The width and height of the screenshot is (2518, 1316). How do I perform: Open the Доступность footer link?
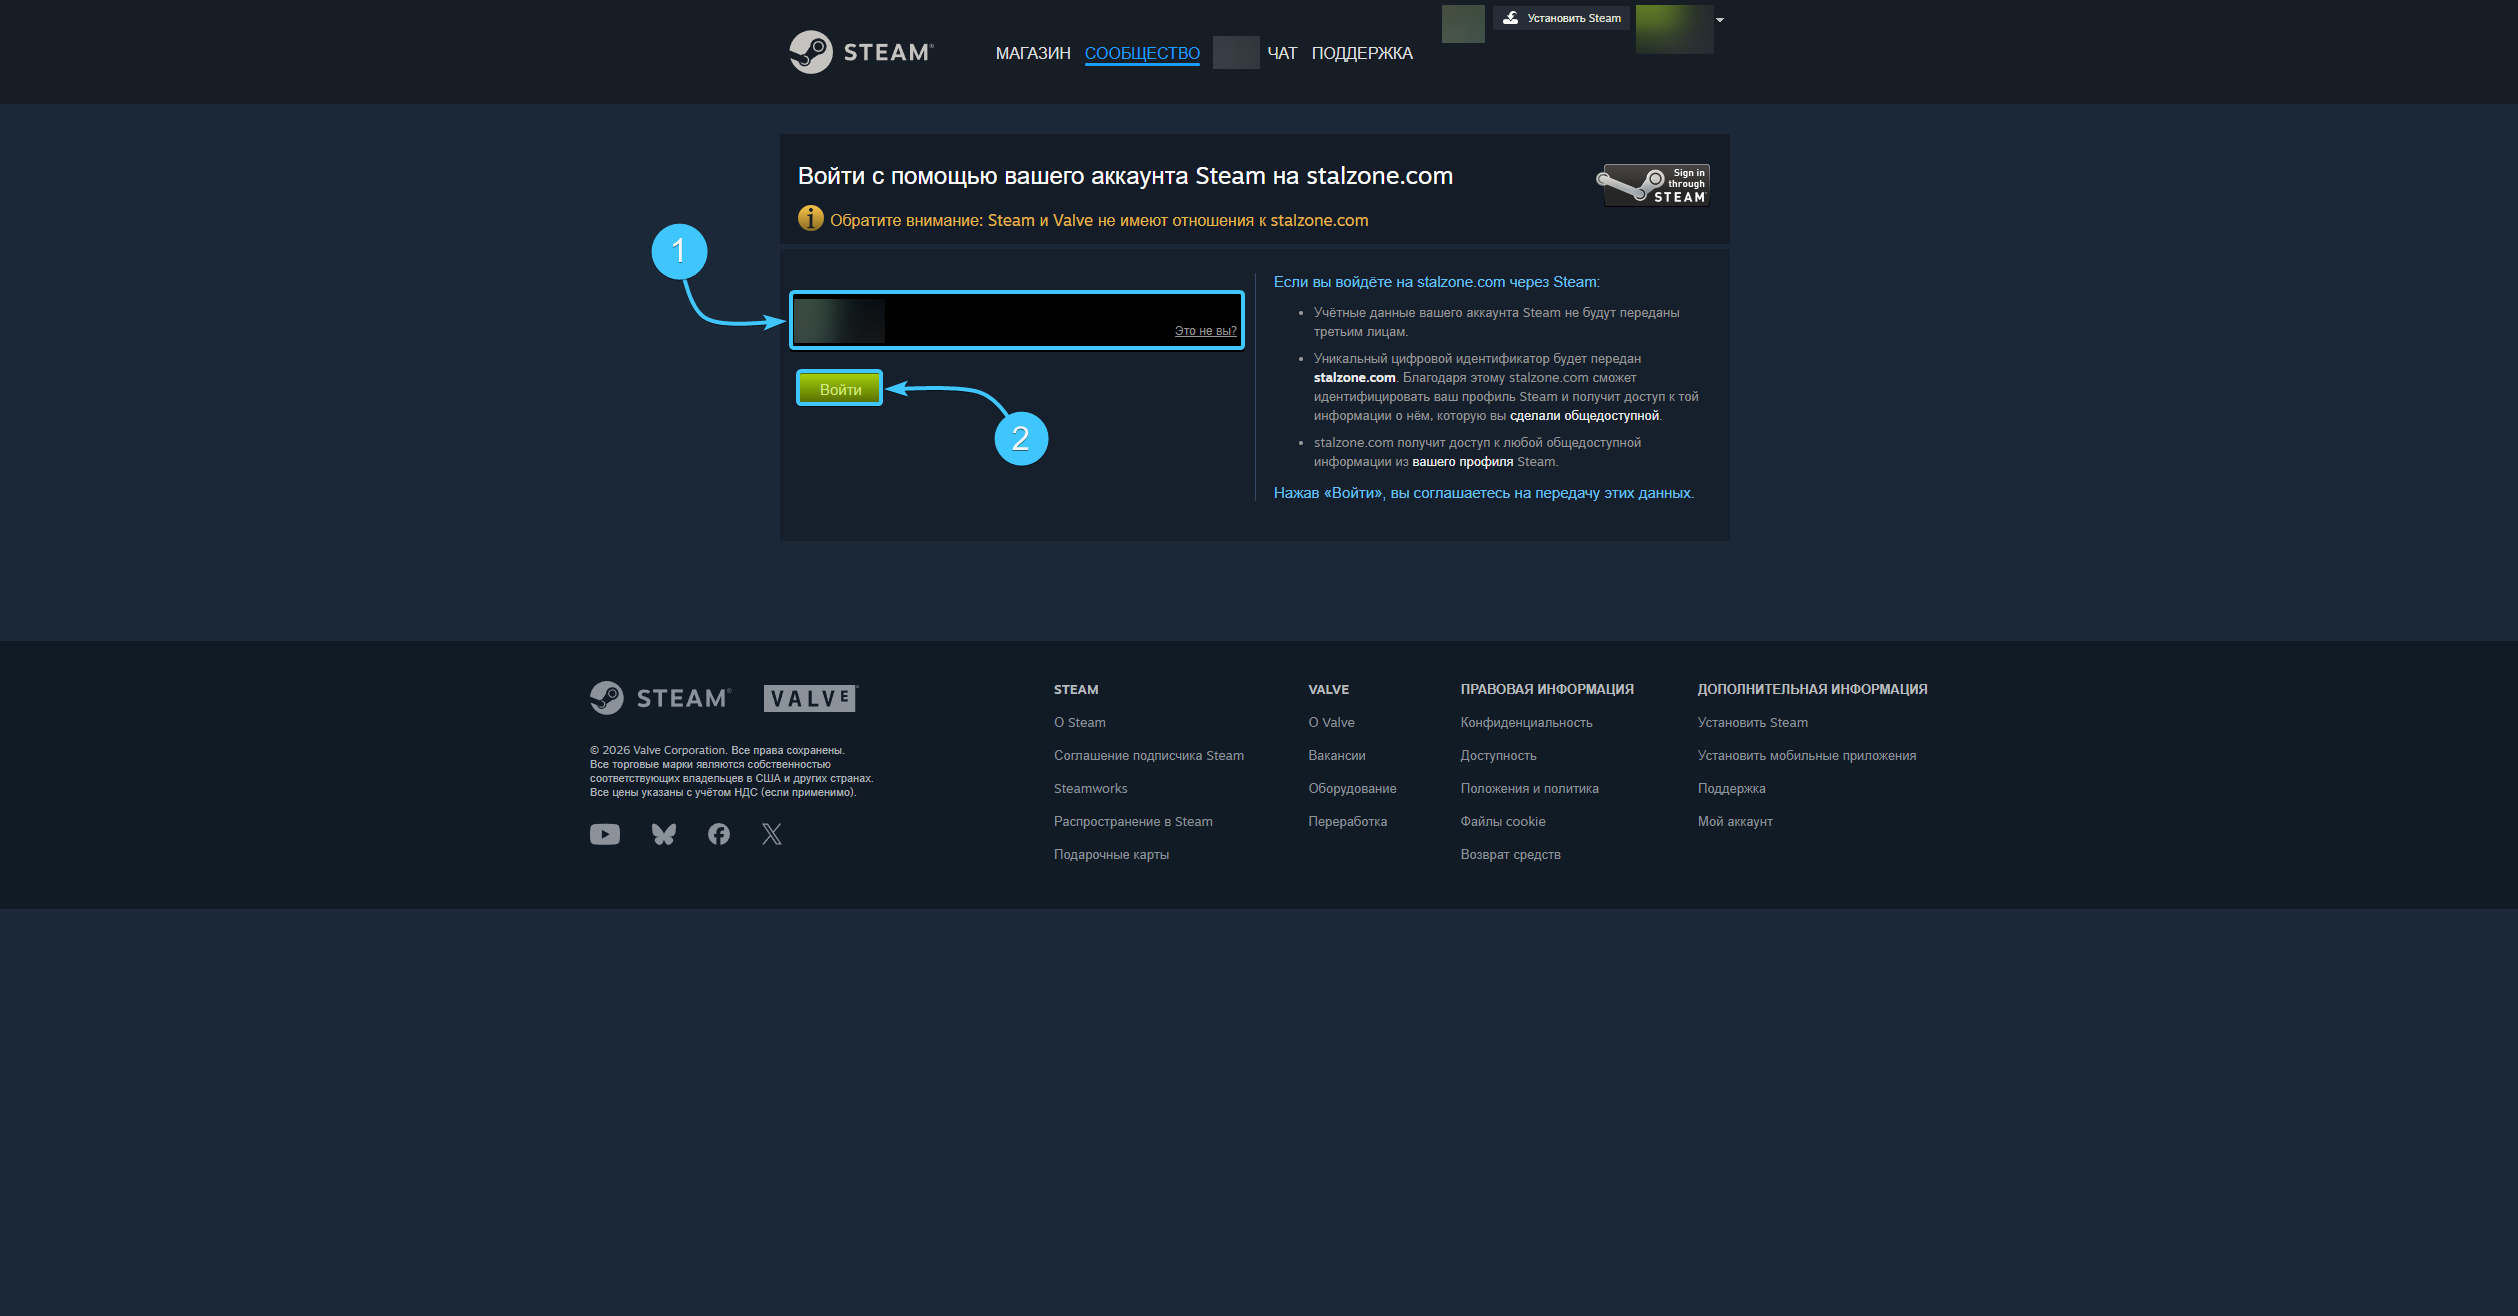[1498, 755]
